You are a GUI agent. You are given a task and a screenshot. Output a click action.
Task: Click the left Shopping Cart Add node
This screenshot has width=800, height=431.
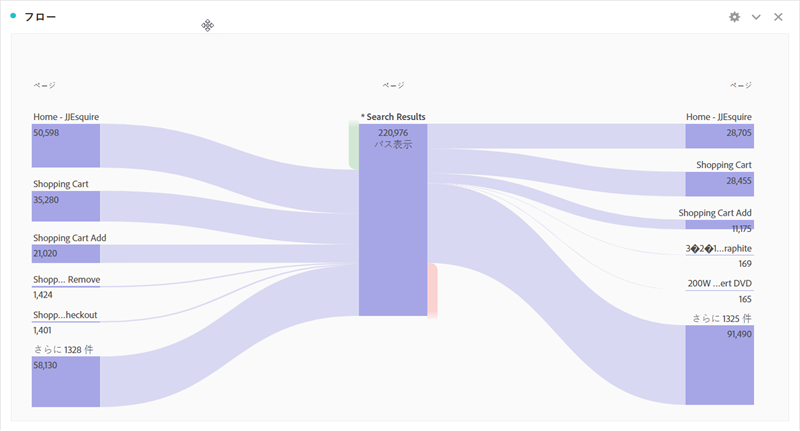tap(66, 254)
